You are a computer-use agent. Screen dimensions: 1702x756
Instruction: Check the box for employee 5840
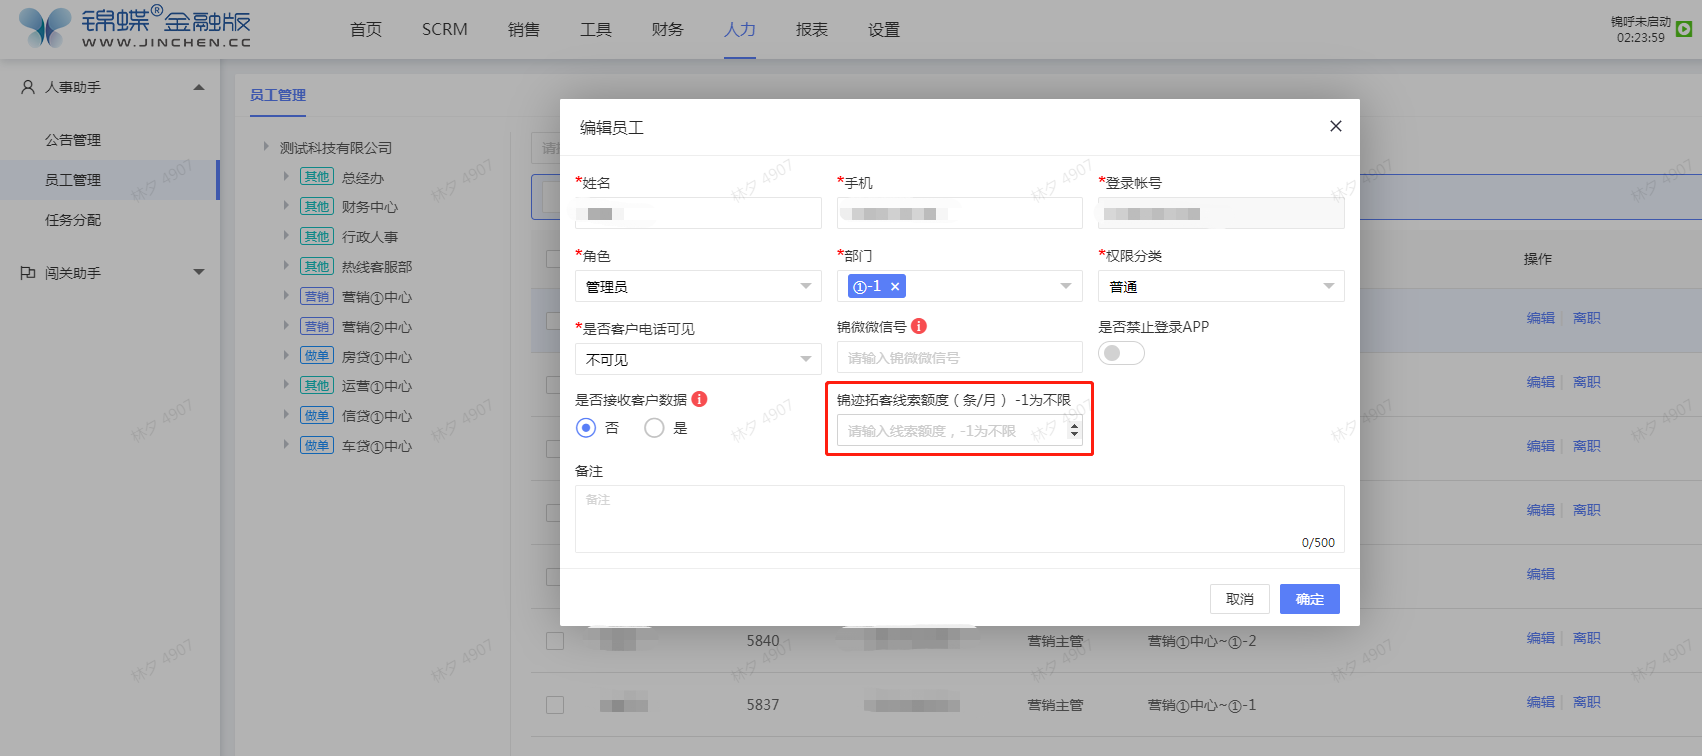tap(555, 641)
